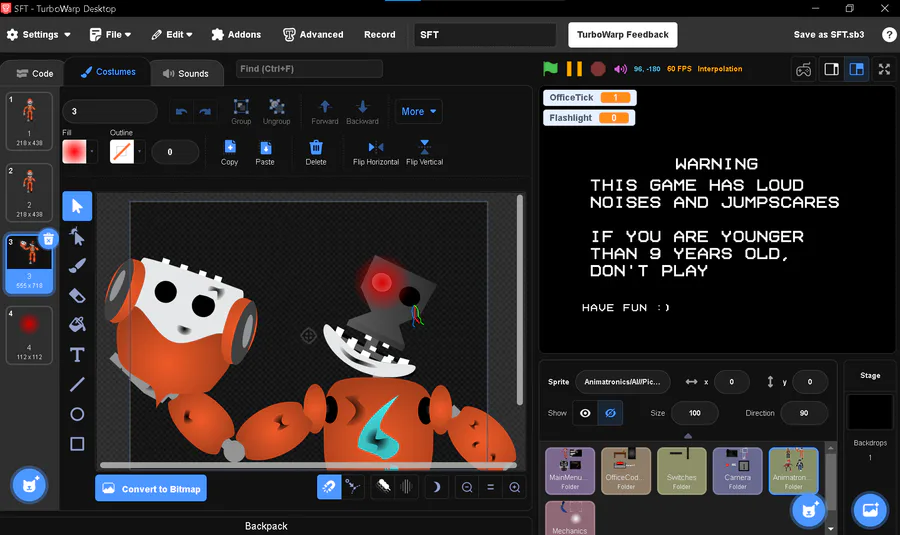Click the Ungroup icon
This screenshot has width=900, height=535.
[277, 111]
